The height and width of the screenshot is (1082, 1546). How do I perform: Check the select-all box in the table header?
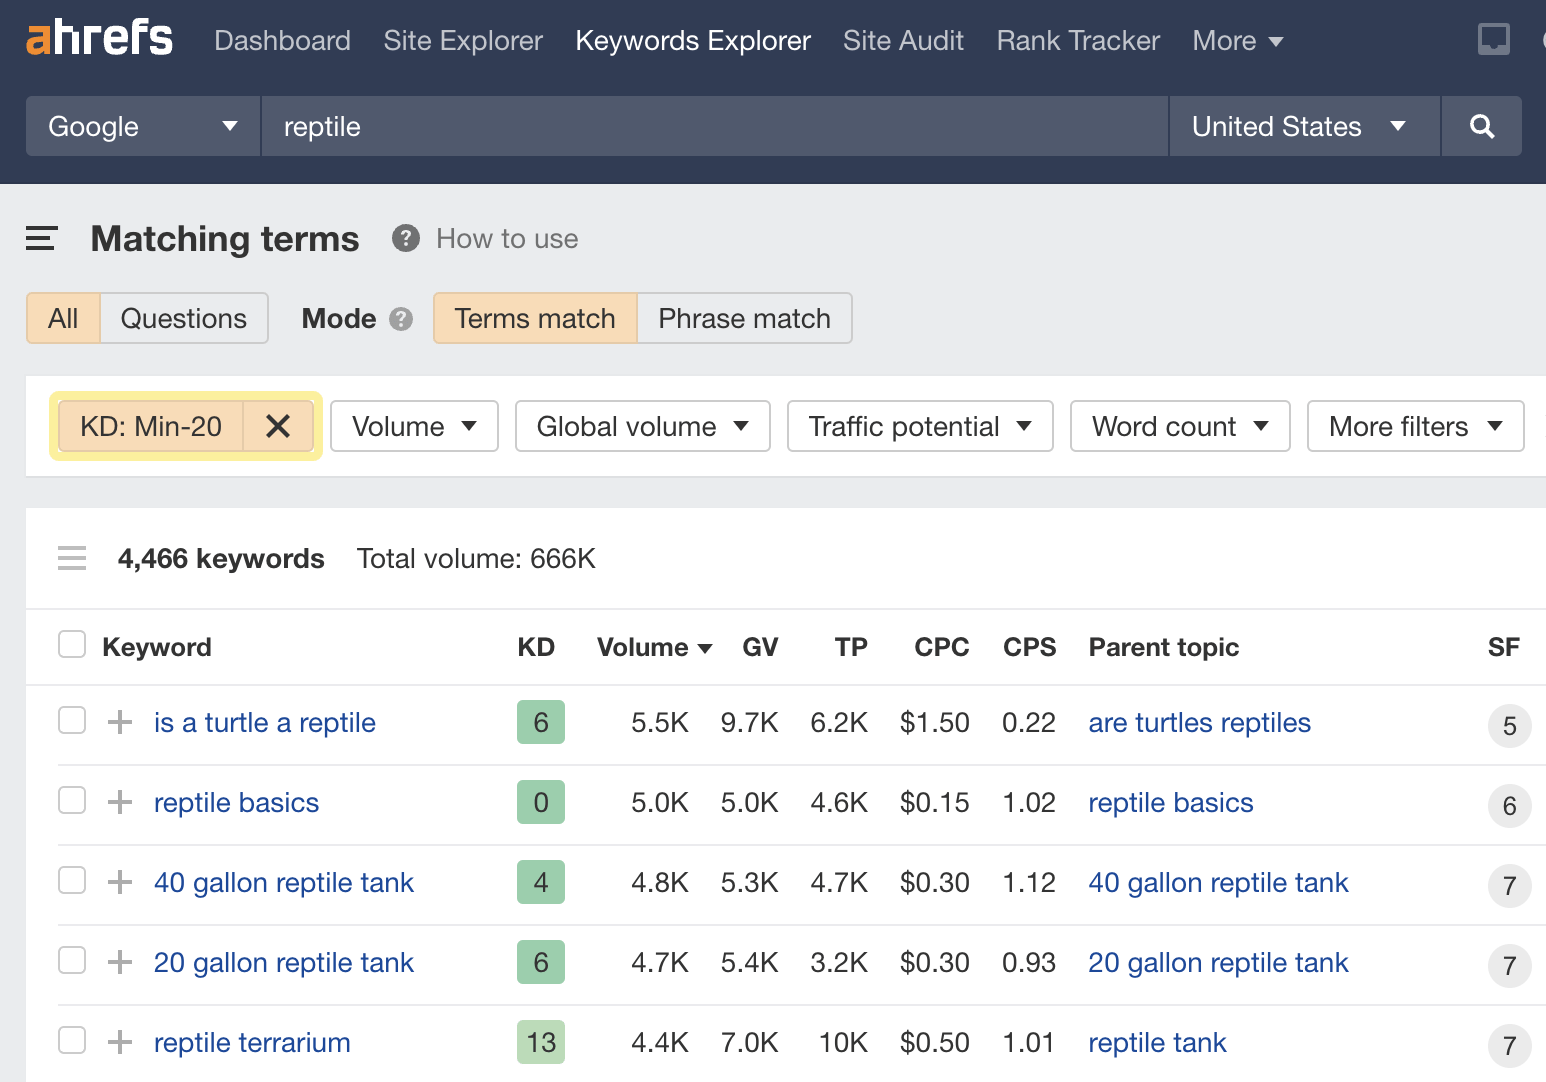[71, 644]
